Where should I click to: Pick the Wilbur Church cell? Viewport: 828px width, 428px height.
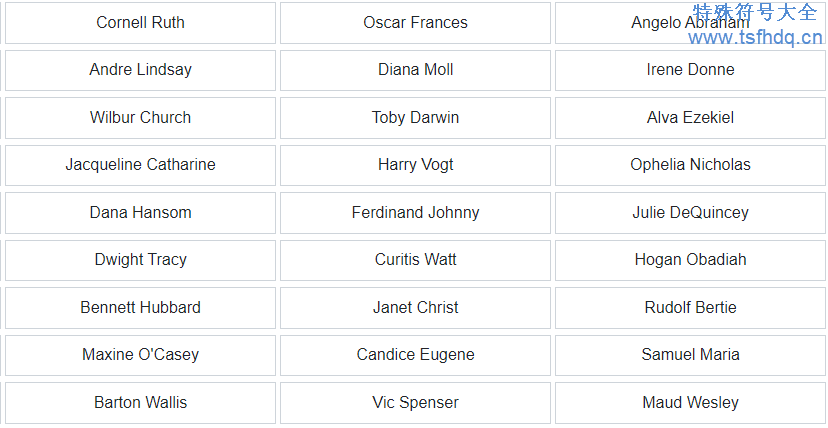(x=140, y=118)
